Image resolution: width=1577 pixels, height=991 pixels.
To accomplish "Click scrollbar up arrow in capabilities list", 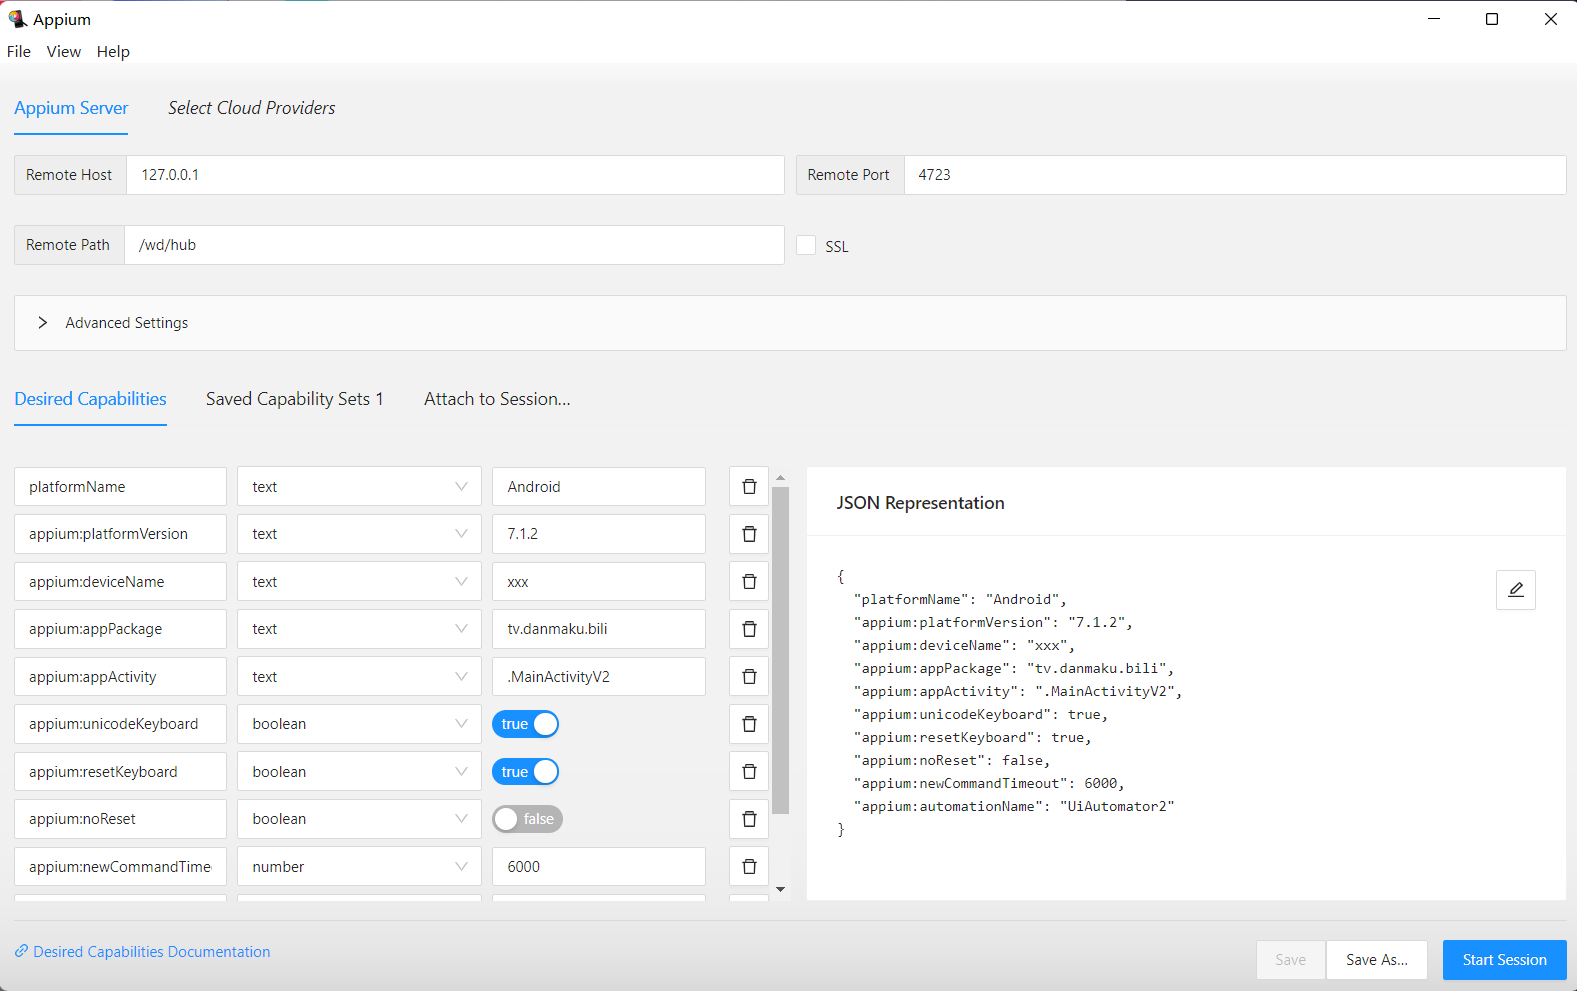I will (781, 478).
